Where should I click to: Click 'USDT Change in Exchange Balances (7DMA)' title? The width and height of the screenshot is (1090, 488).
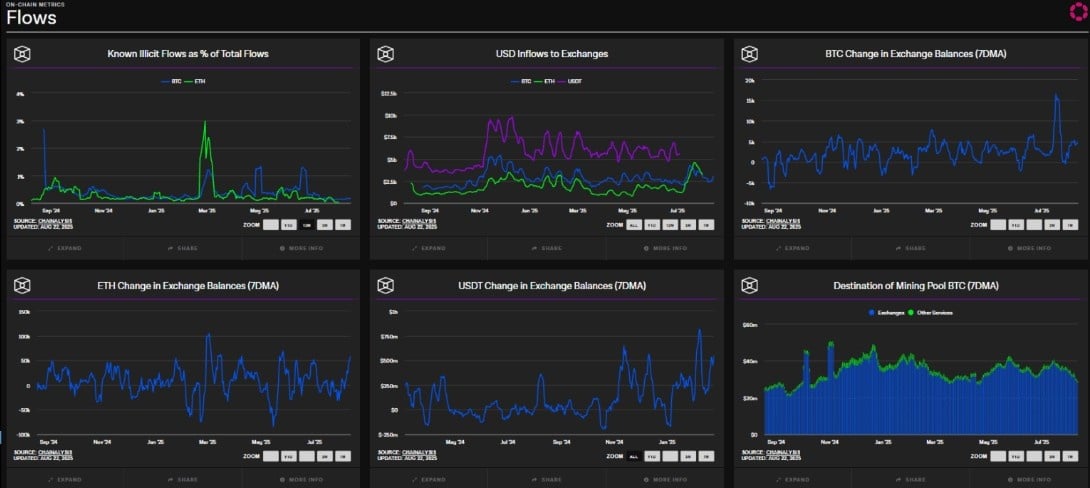(552, 285)
